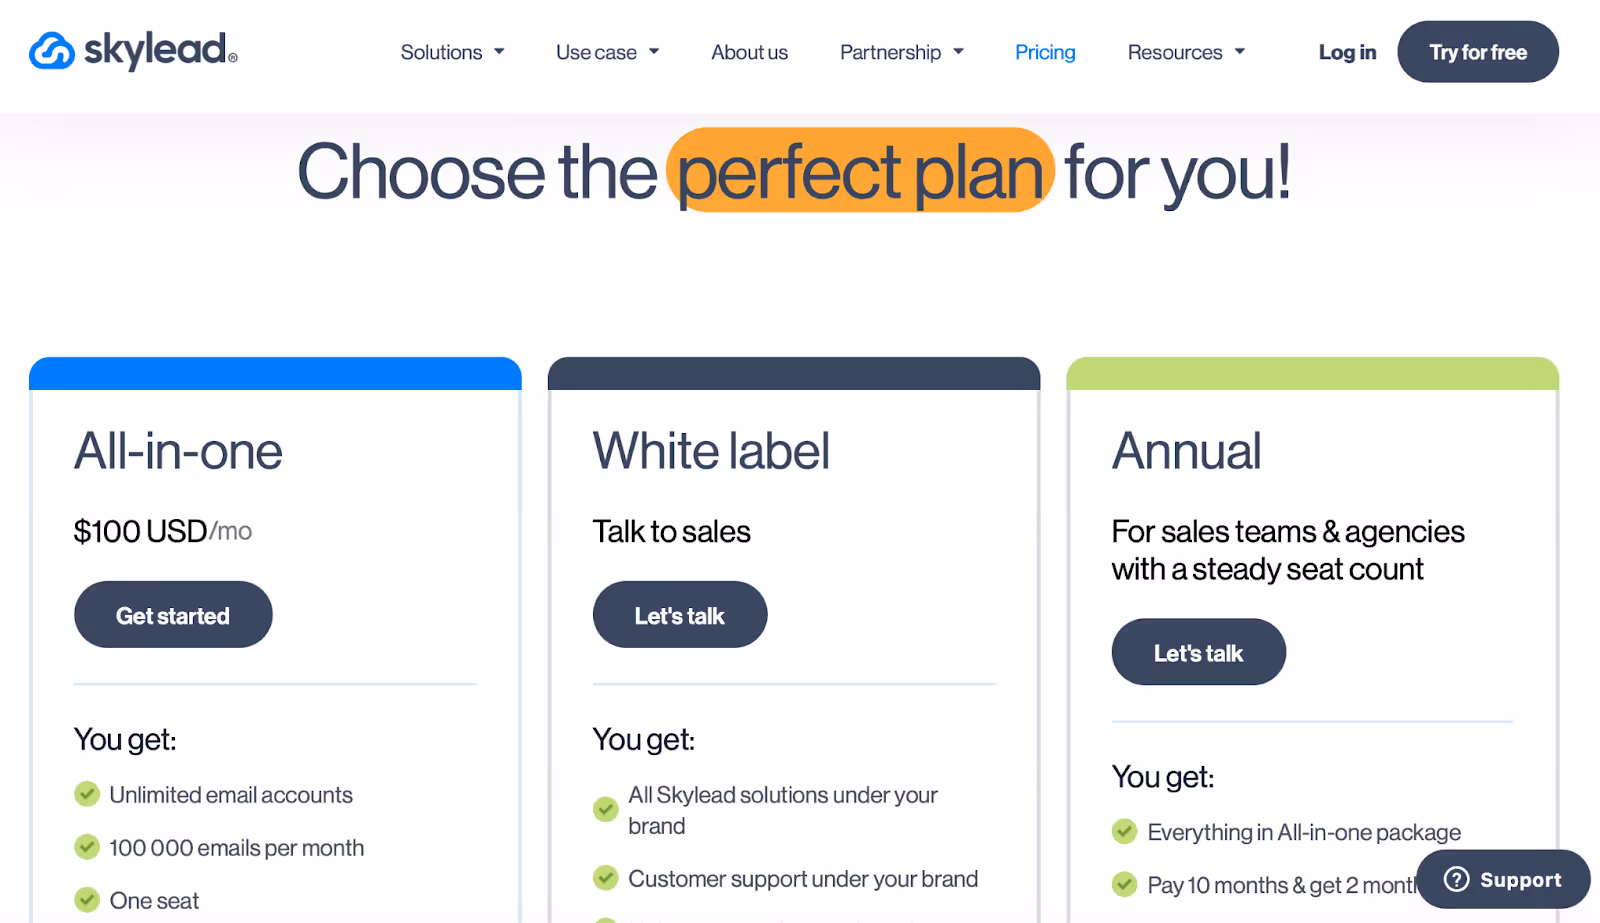This screenshot has height=923, width=1600.
Task: Open the Log in page
Action: tap(1347, 52)
